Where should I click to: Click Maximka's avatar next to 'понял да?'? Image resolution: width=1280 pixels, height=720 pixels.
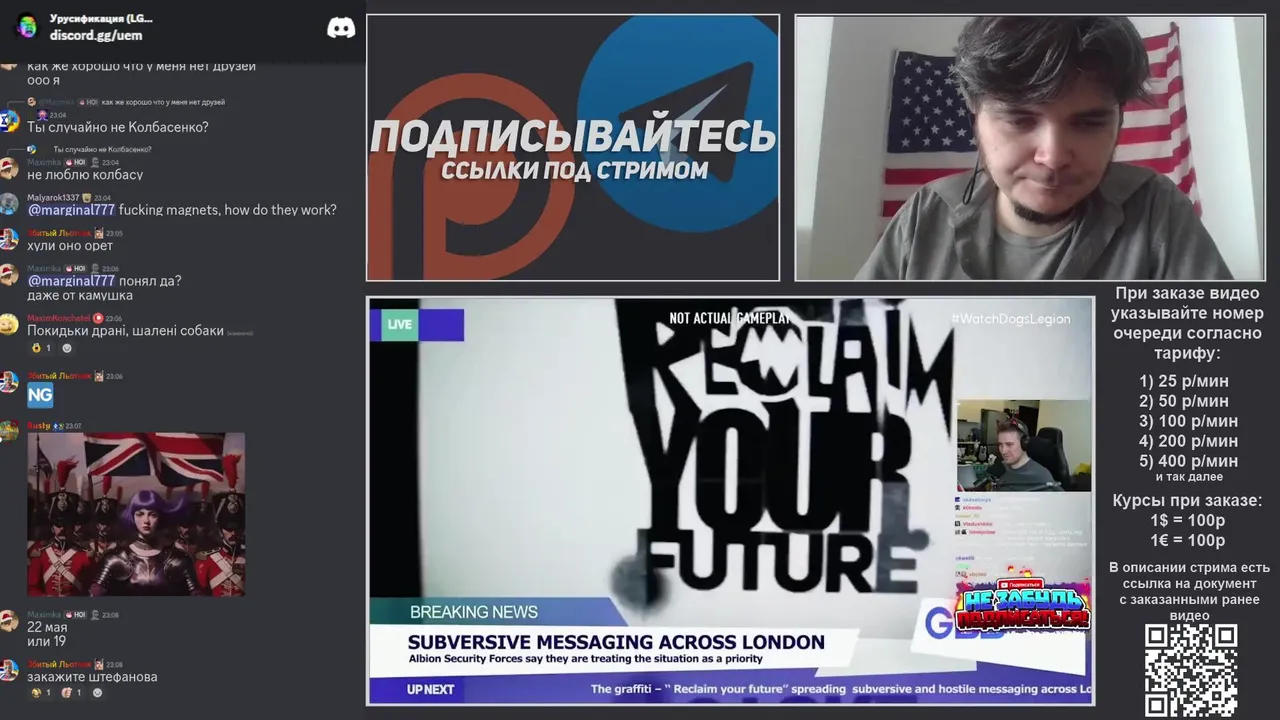pos(9,275)
